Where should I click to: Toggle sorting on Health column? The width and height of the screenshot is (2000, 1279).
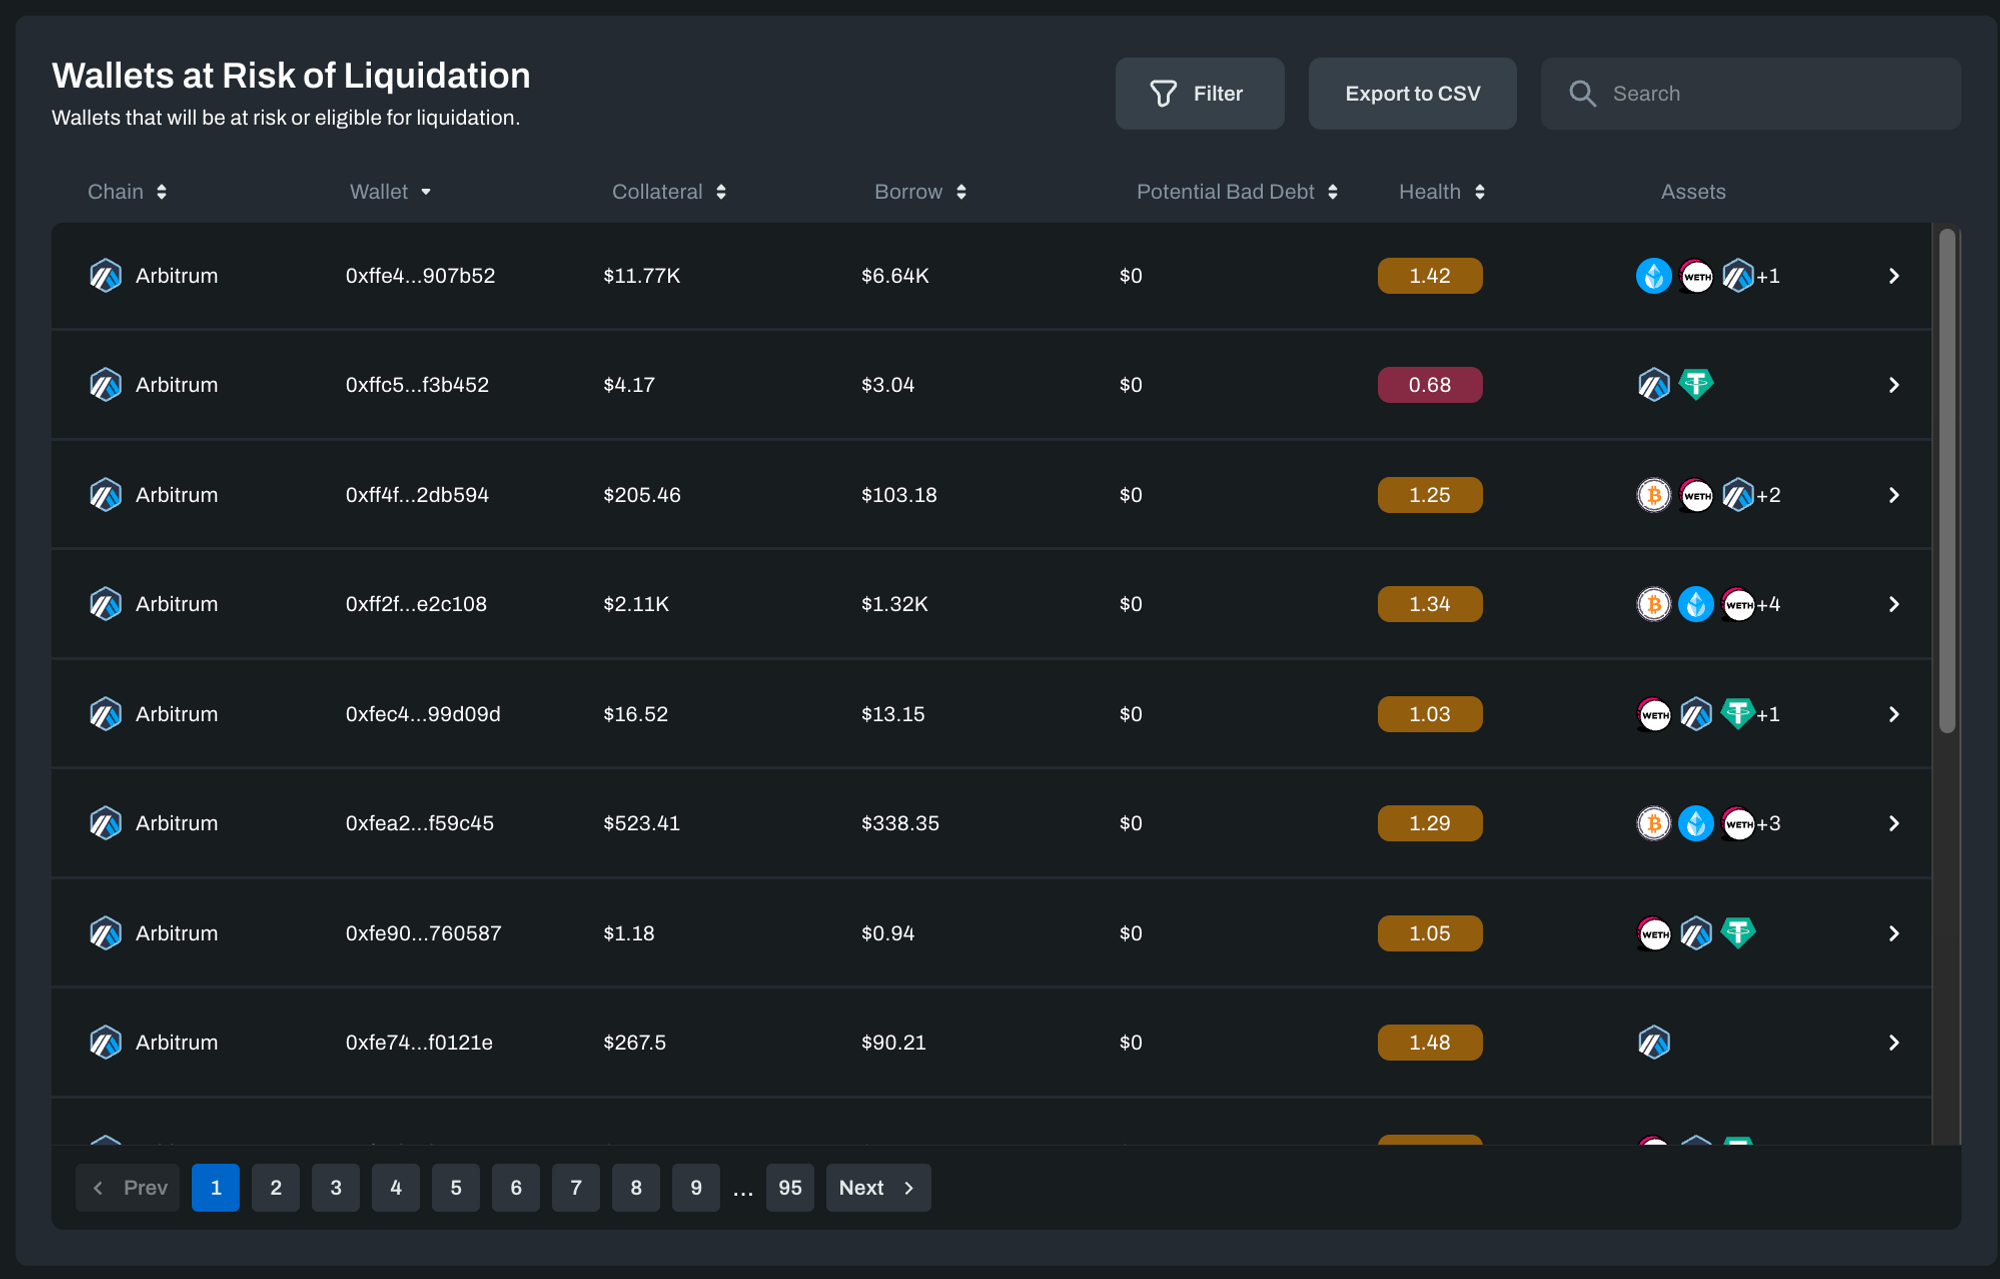point(1479,192)
